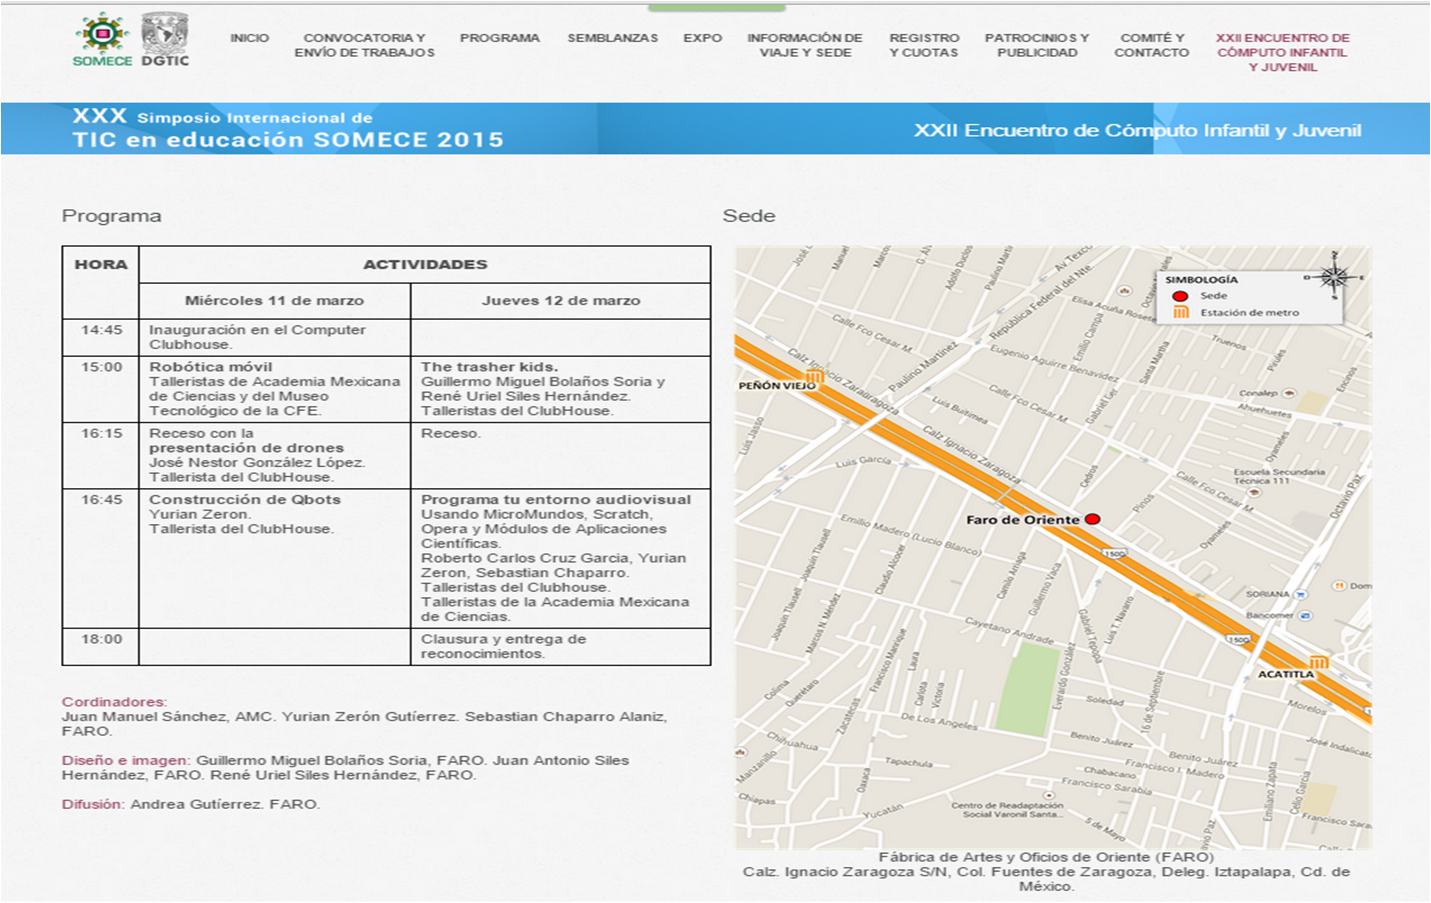1431x903 pixels.
Task: Click the compass rose on the map
Action: [x=1334, y=277]
